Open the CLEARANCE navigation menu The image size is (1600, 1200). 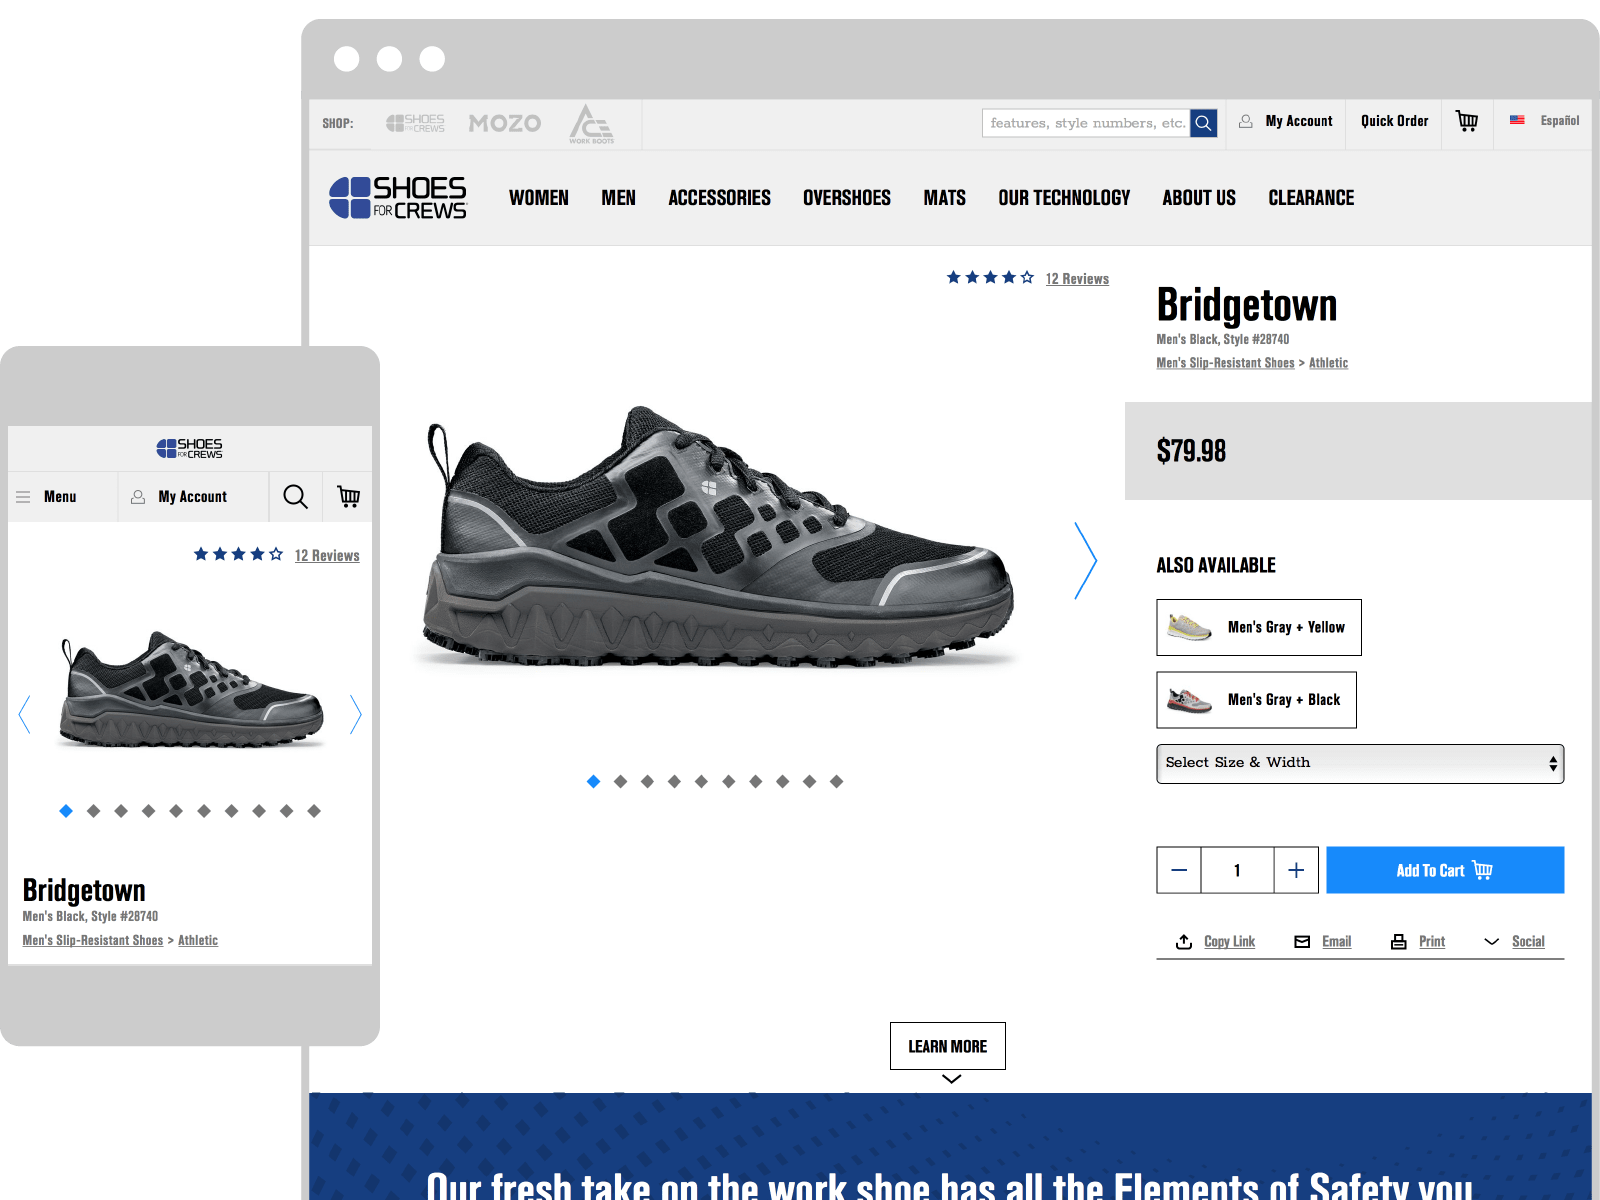click(1310, 197)
